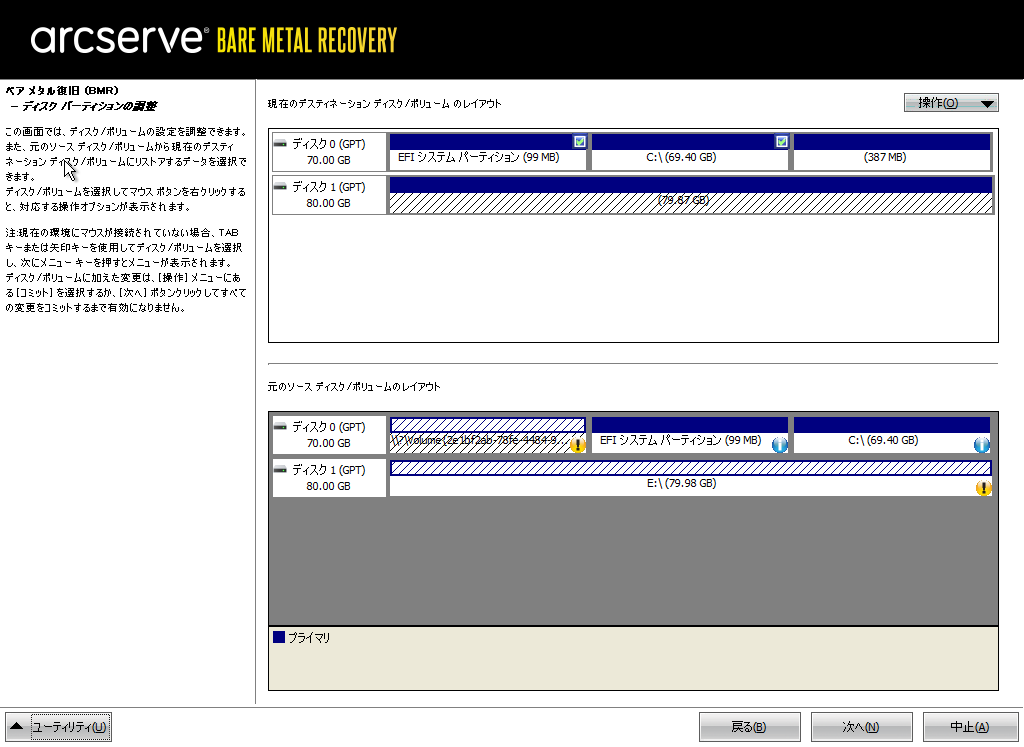Select source EFI システム パーティション (99 MB)

pyautogui.click(x=690, y=435)
